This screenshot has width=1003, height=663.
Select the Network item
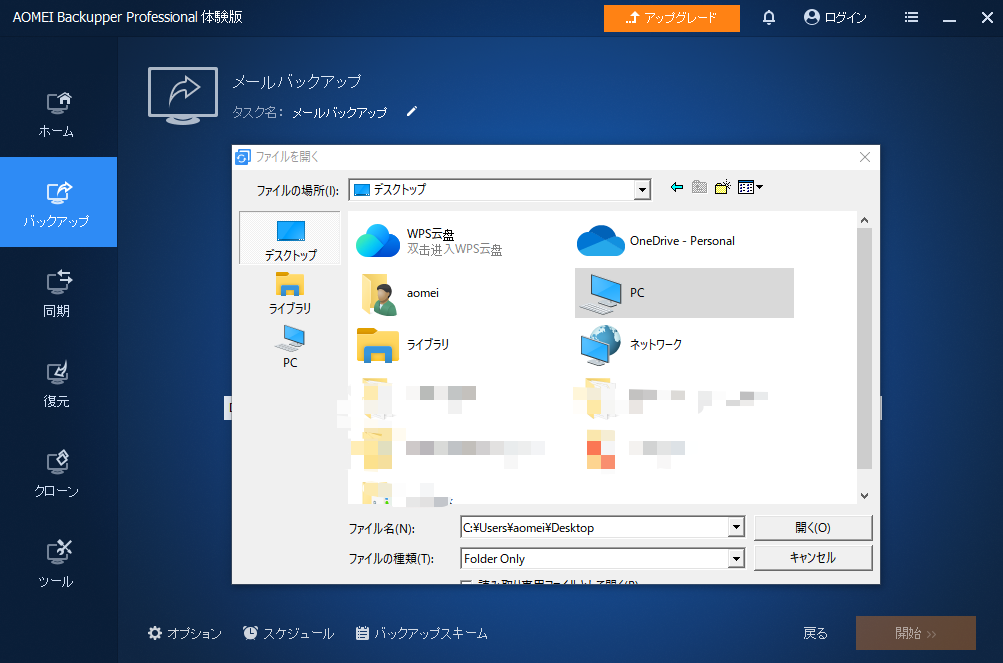631,345
